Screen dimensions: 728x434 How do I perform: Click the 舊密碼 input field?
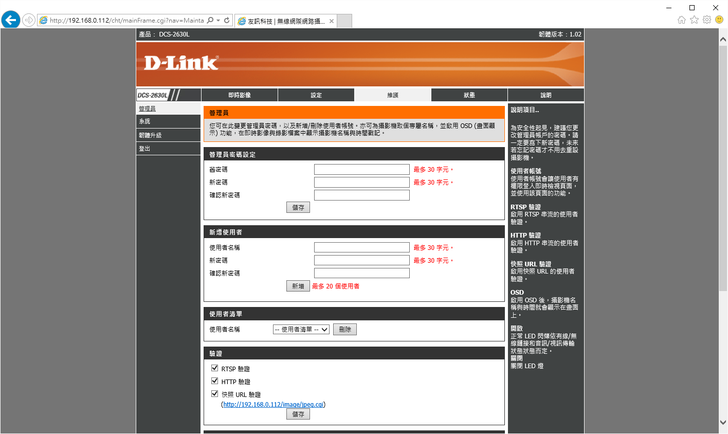(x=361, y=170)
